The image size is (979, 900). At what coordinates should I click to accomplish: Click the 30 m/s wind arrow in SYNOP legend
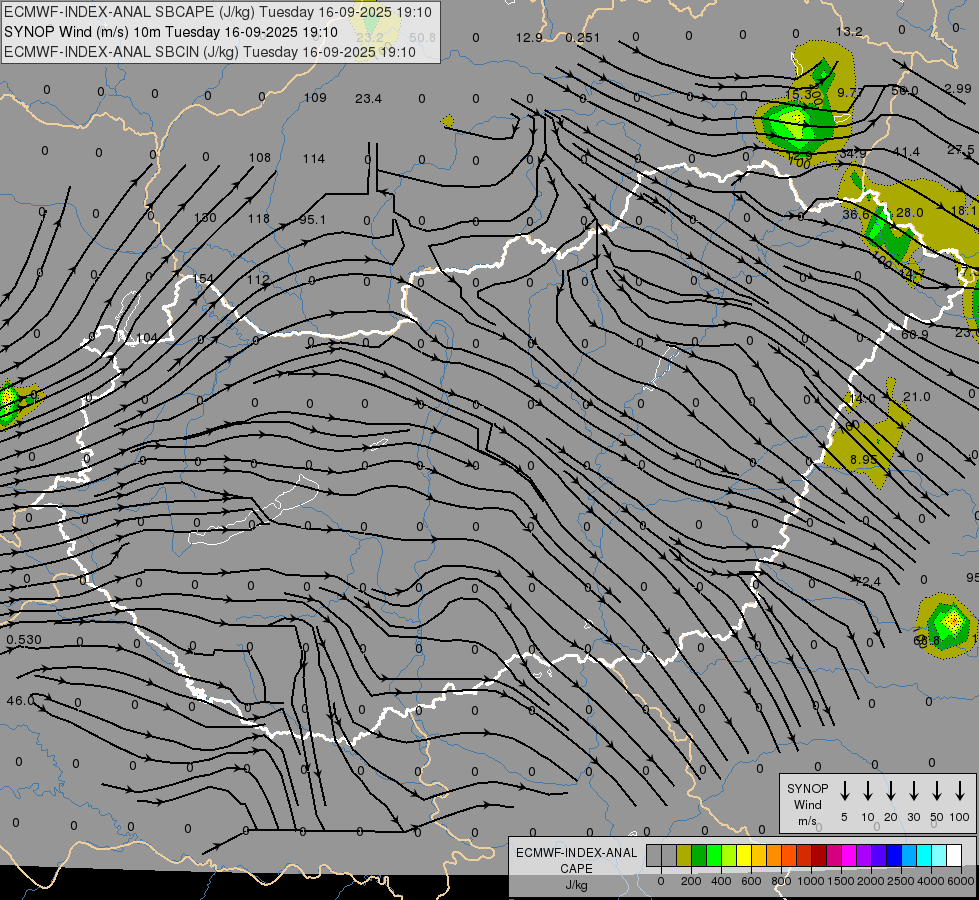[913, 791]
